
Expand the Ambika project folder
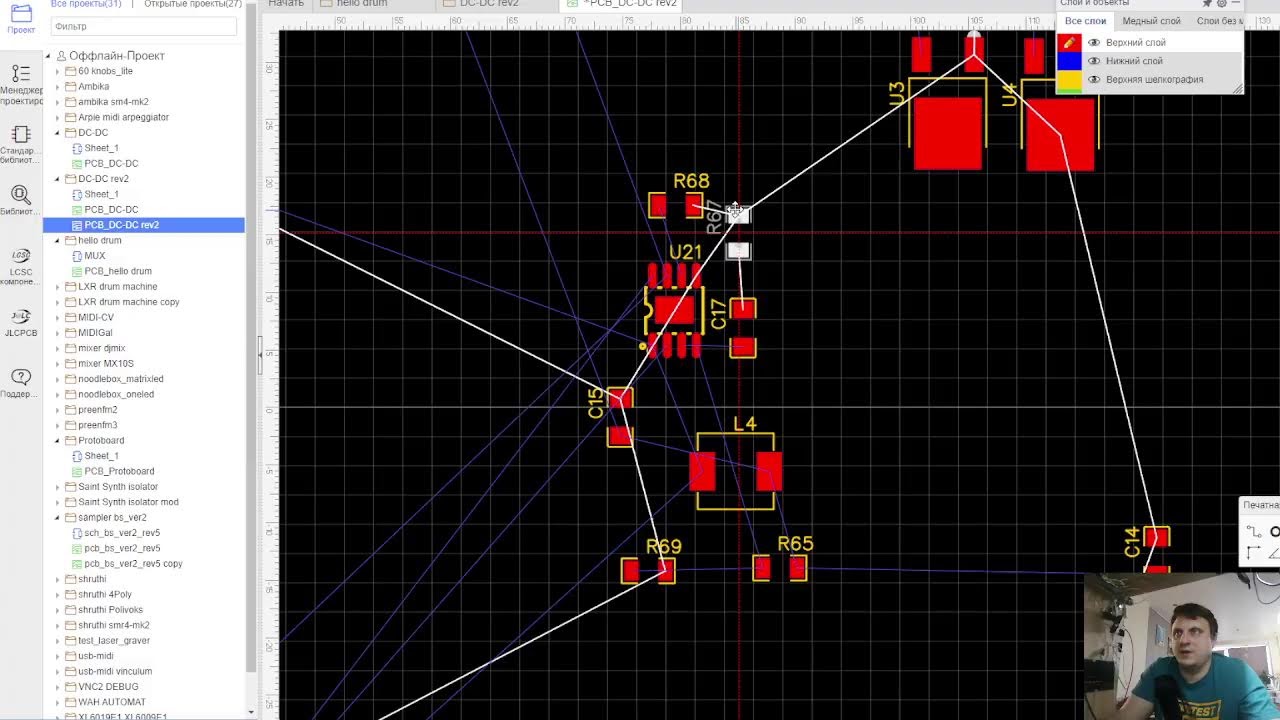(57, 87)
